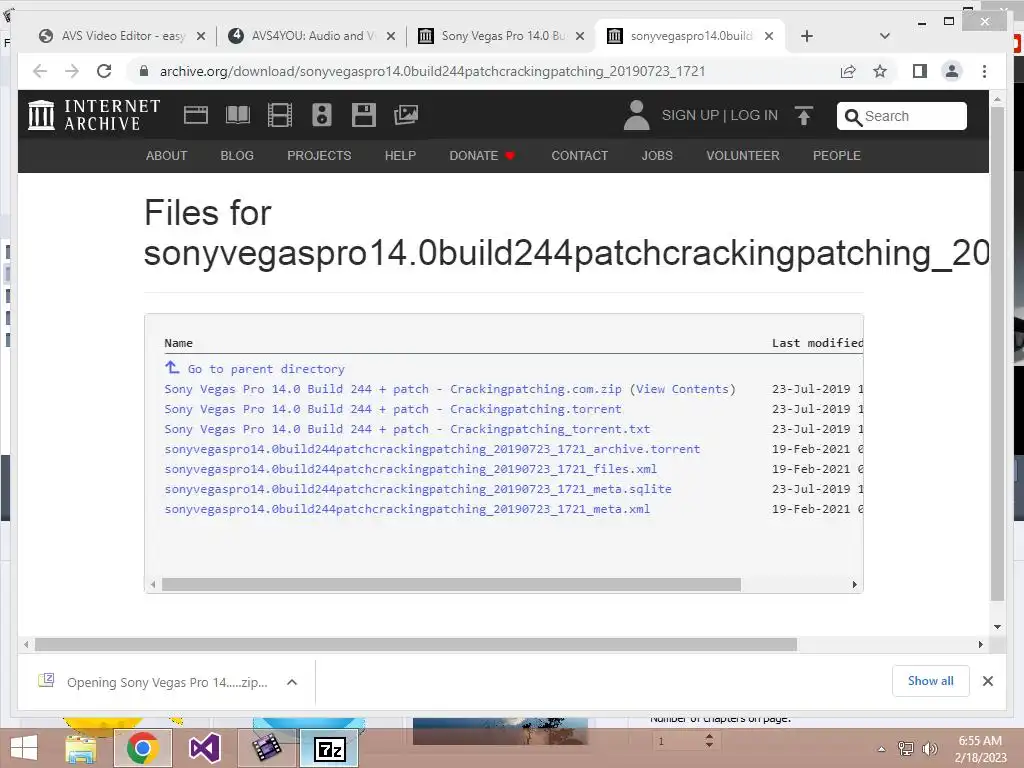This screenshot has width=1024, height=768.
Task: Open the DONATE menu item
Action: pyautogui.click(x=482, y=155)
